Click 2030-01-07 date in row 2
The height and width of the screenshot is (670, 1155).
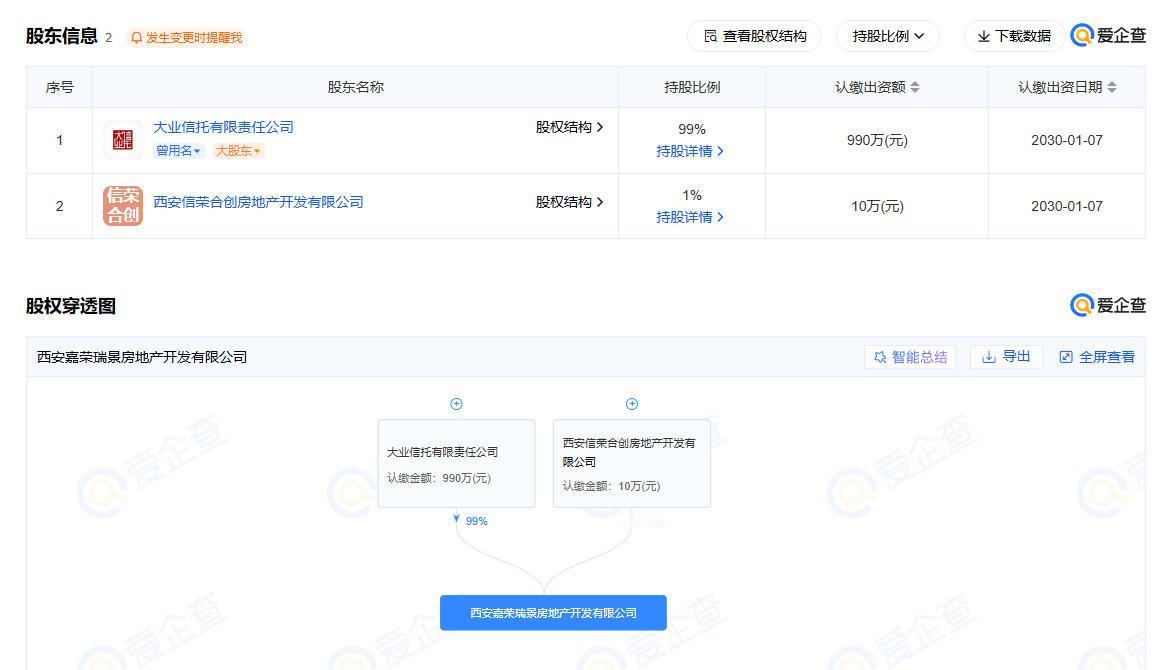pos(1067,206)
